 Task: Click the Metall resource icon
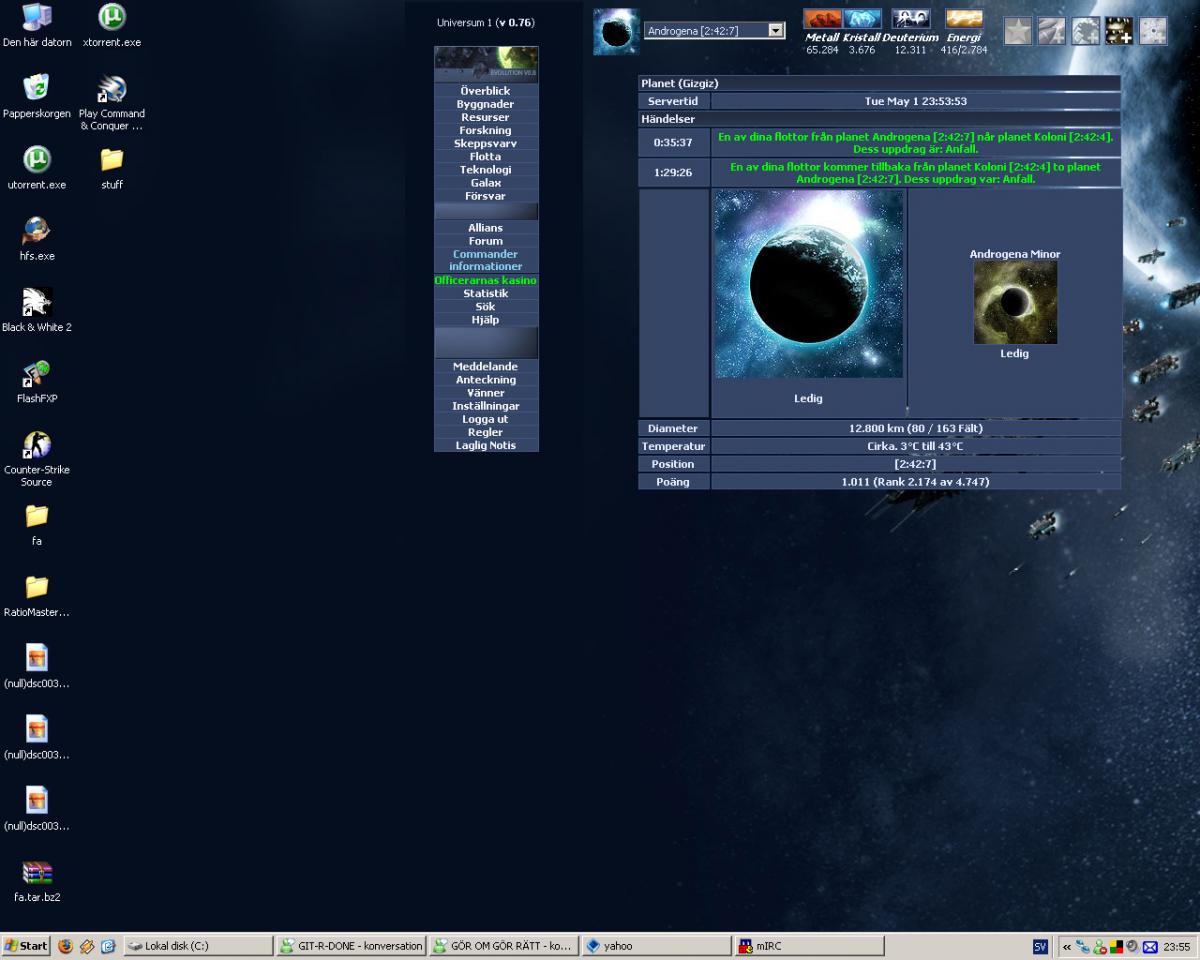[822, 19]
